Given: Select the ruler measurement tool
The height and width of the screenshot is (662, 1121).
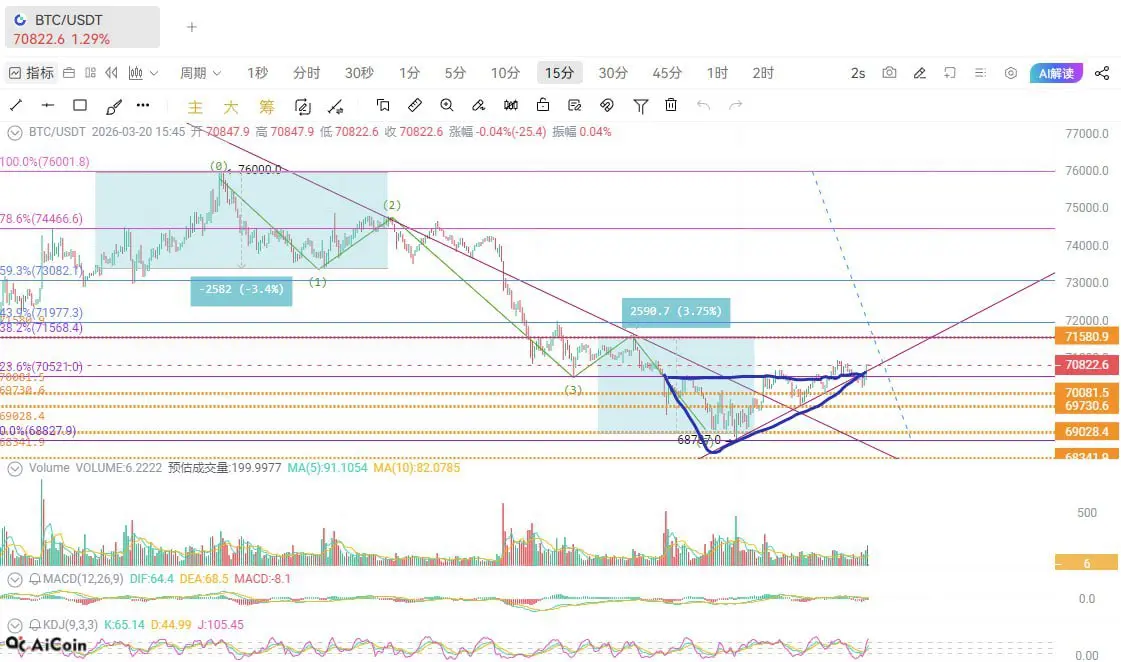Looking at the screenshot, I should coord(415,106).
